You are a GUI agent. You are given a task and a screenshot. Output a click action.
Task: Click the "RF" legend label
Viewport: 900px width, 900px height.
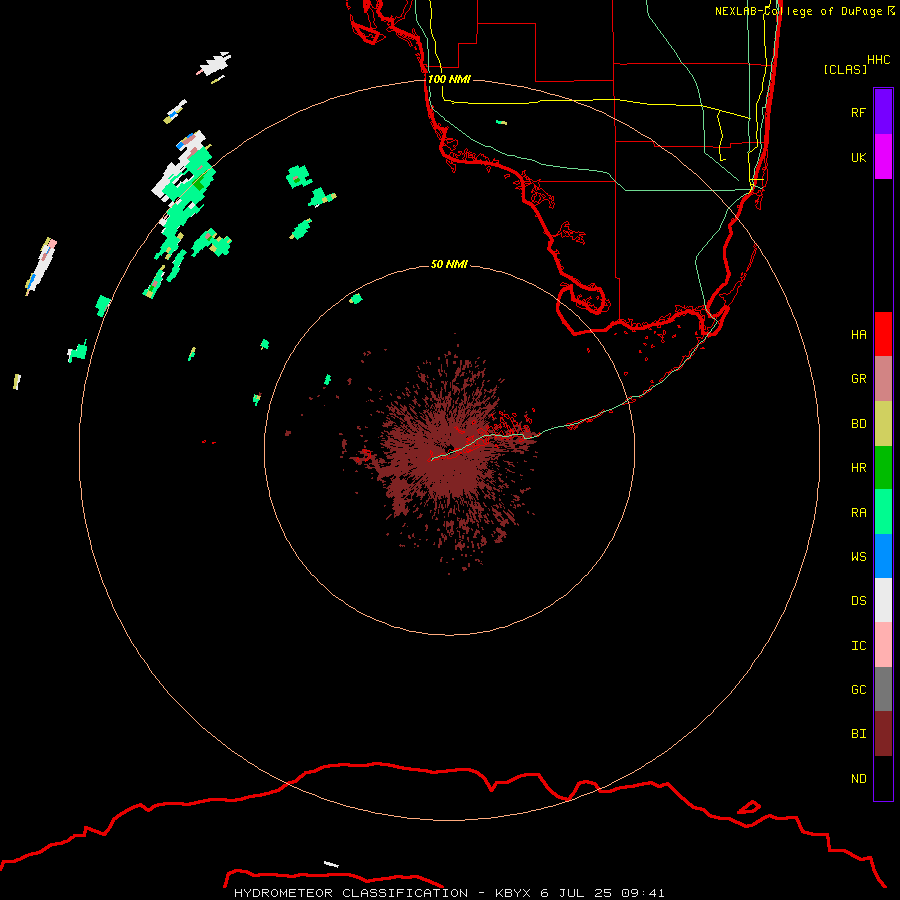point(858,112)
